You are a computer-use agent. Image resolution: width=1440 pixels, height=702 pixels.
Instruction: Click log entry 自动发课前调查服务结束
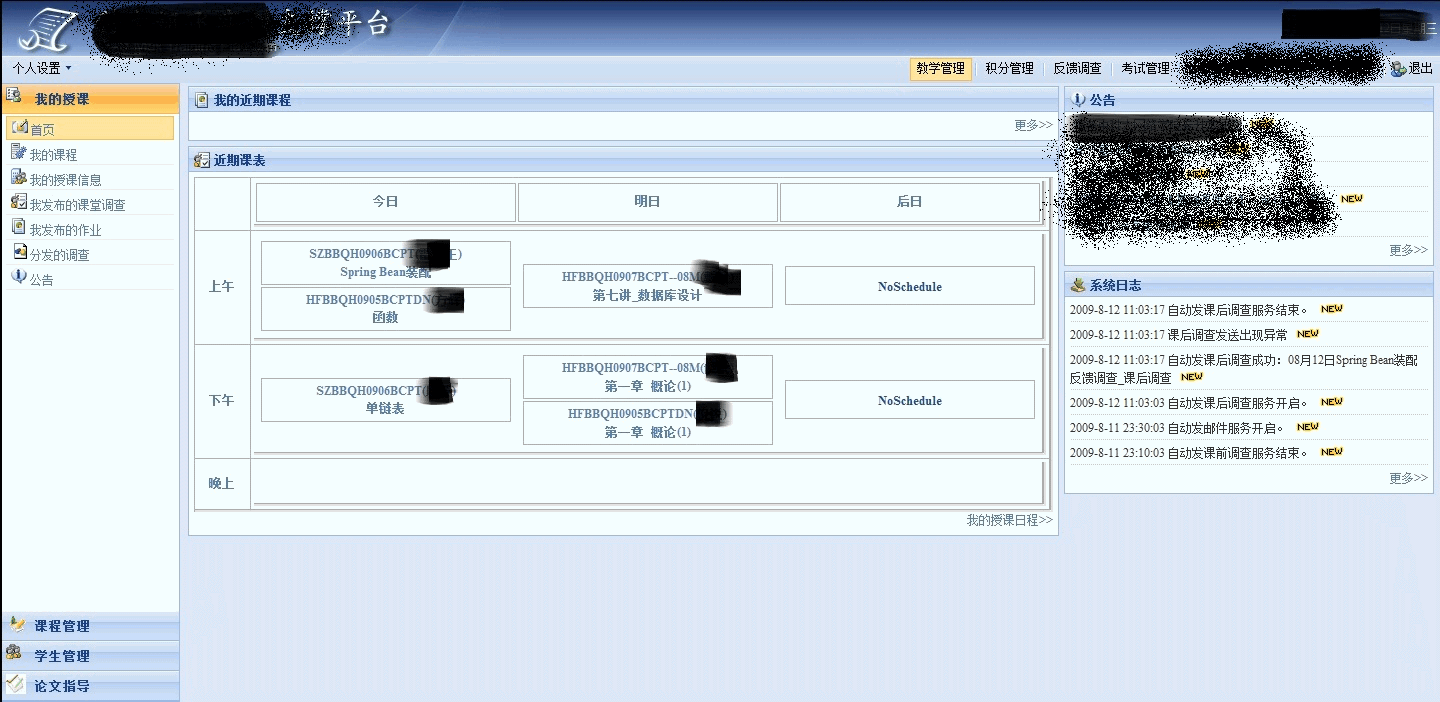click(1189, 453)
